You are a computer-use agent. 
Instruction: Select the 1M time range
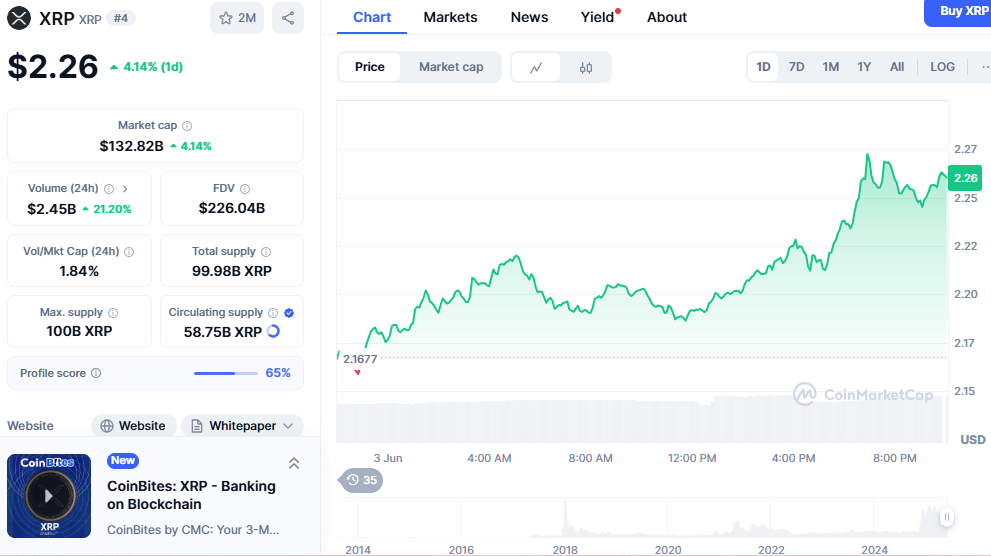coord(830,67)
